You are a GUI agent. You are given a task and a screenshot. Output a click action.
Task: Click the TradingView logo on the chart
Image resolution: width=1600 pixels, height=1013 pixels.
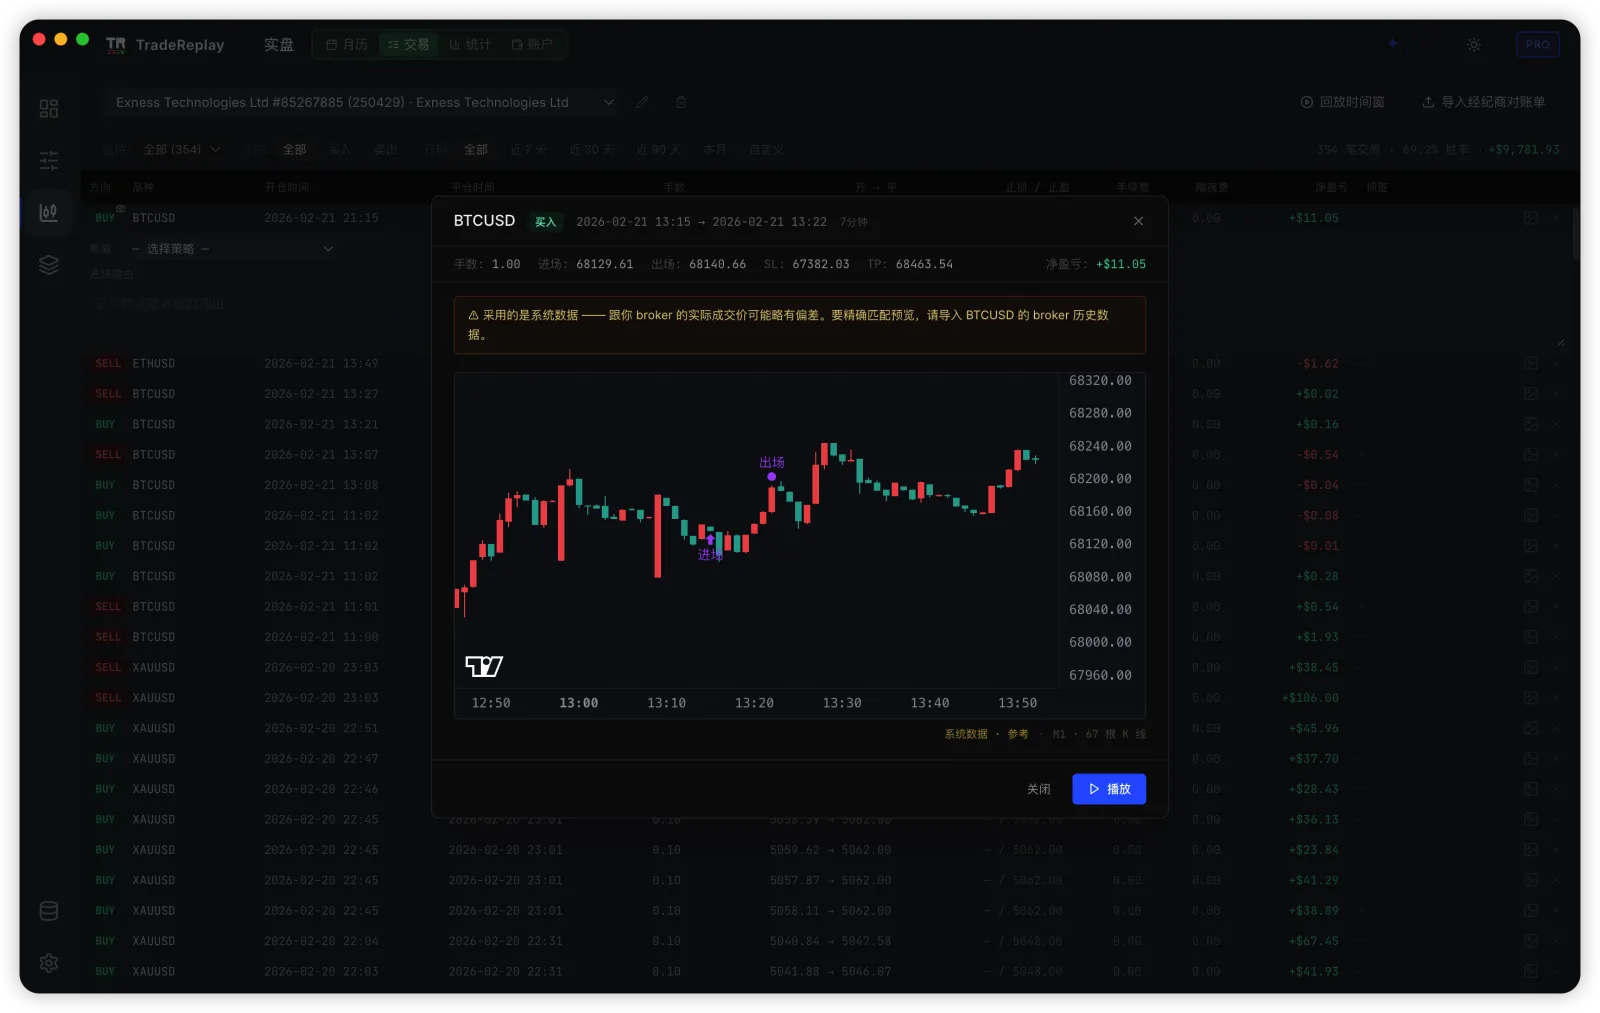click(x=484, y=666)
